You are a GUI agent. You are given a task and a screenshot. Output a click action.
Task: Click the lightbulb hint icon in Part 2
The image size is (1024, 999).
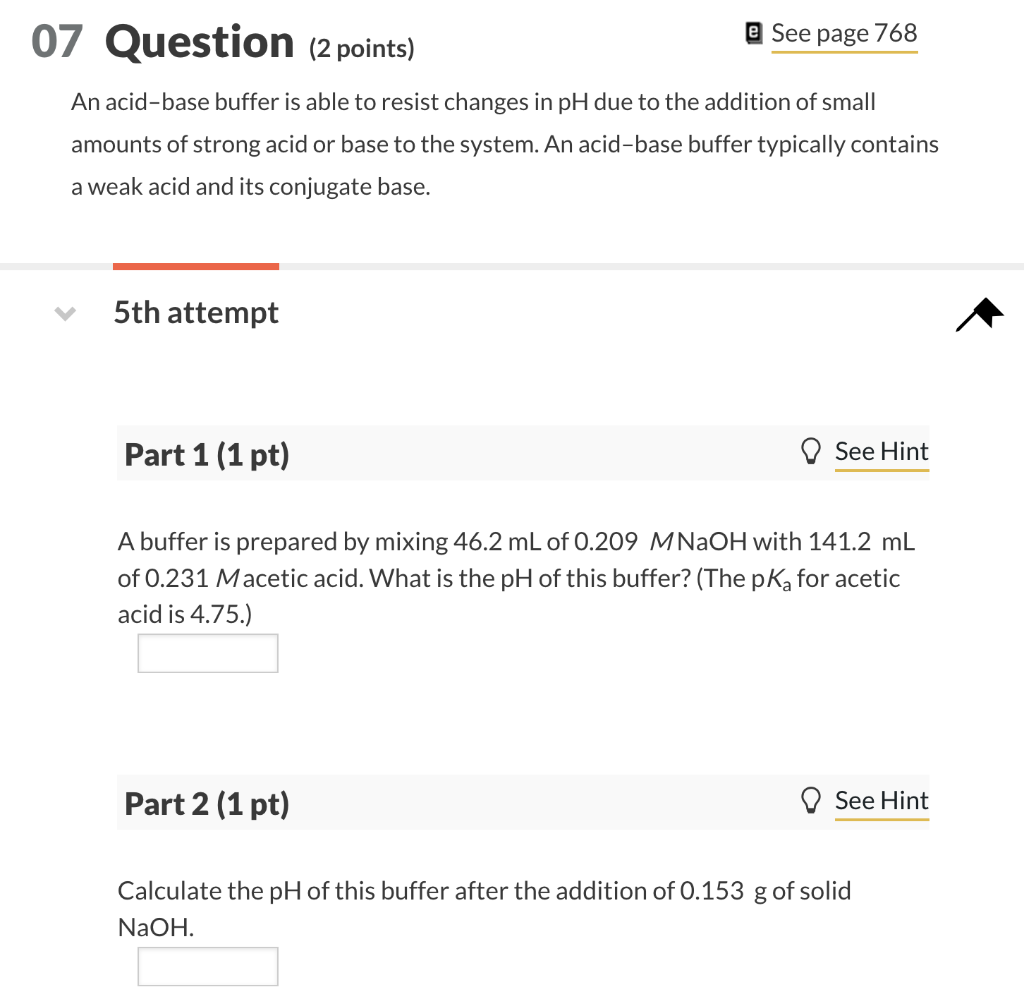pos(811,800)
